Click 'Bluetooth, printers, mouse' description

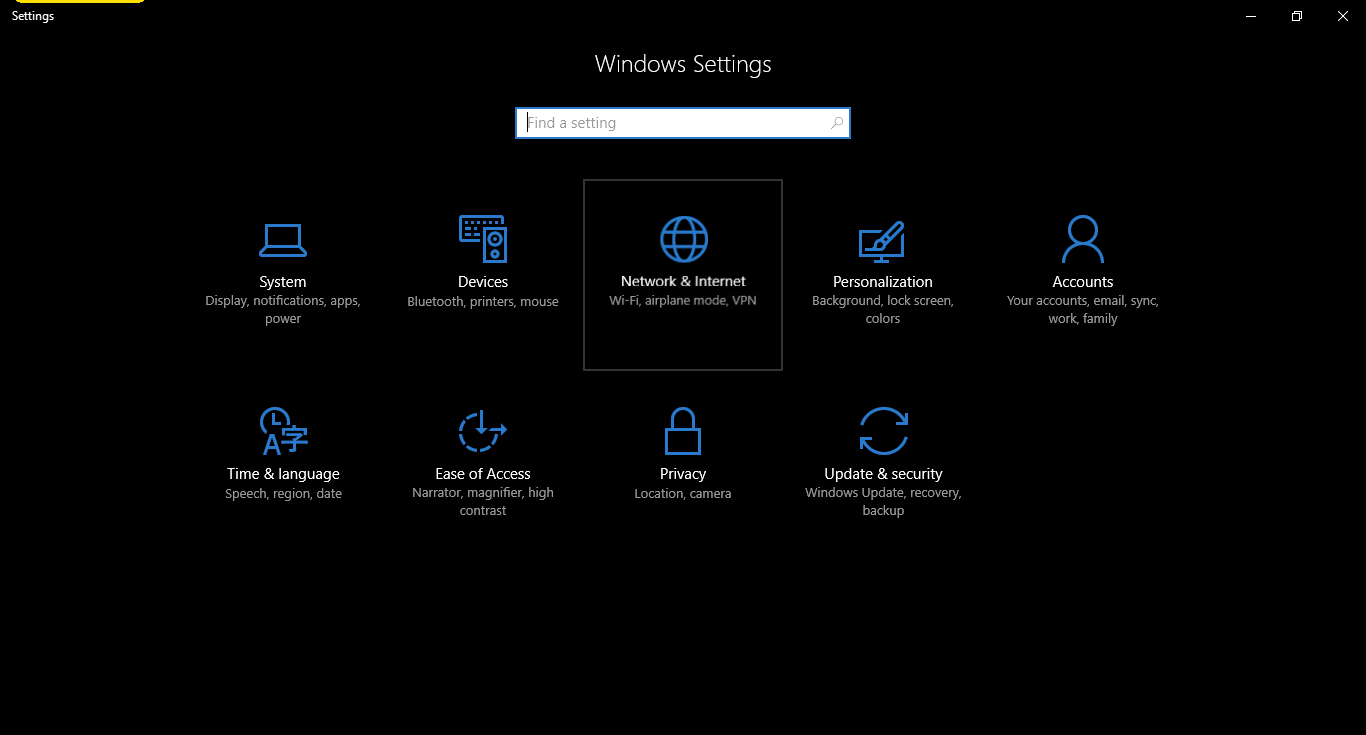(x=483, y=302)
